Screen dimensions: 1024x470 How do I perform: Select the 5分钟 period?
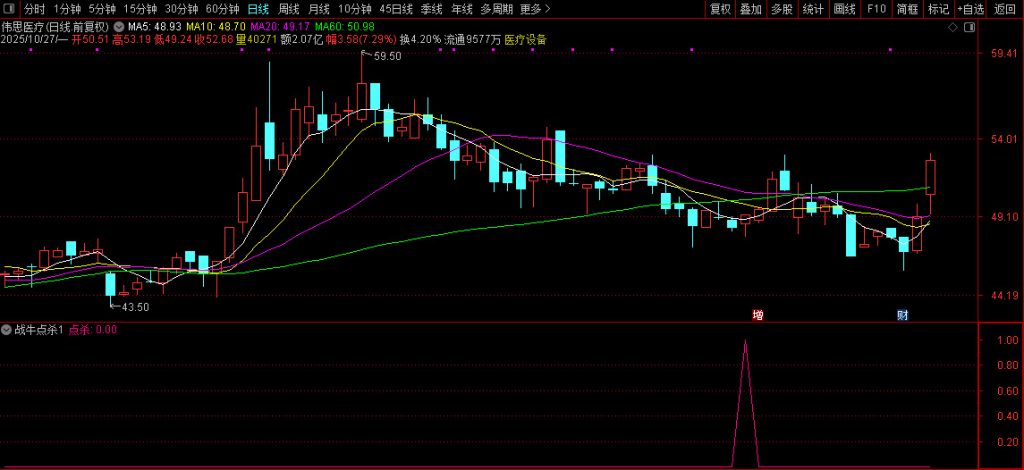pyautogui.click(x=102, y=9)
